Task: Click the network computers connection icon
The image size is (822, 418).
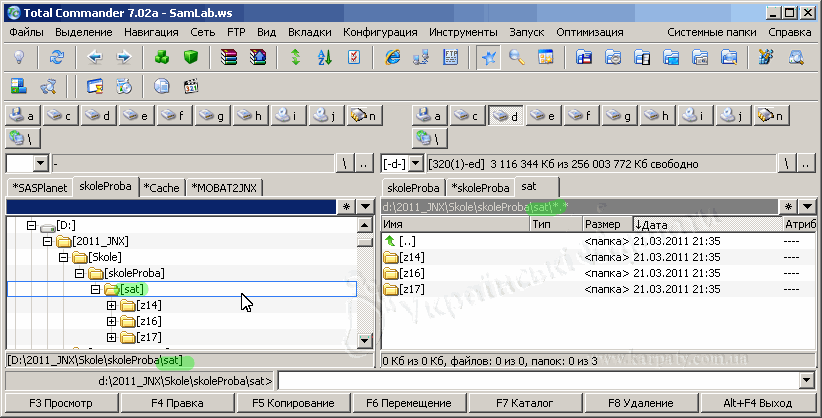Action: [421, 57]
